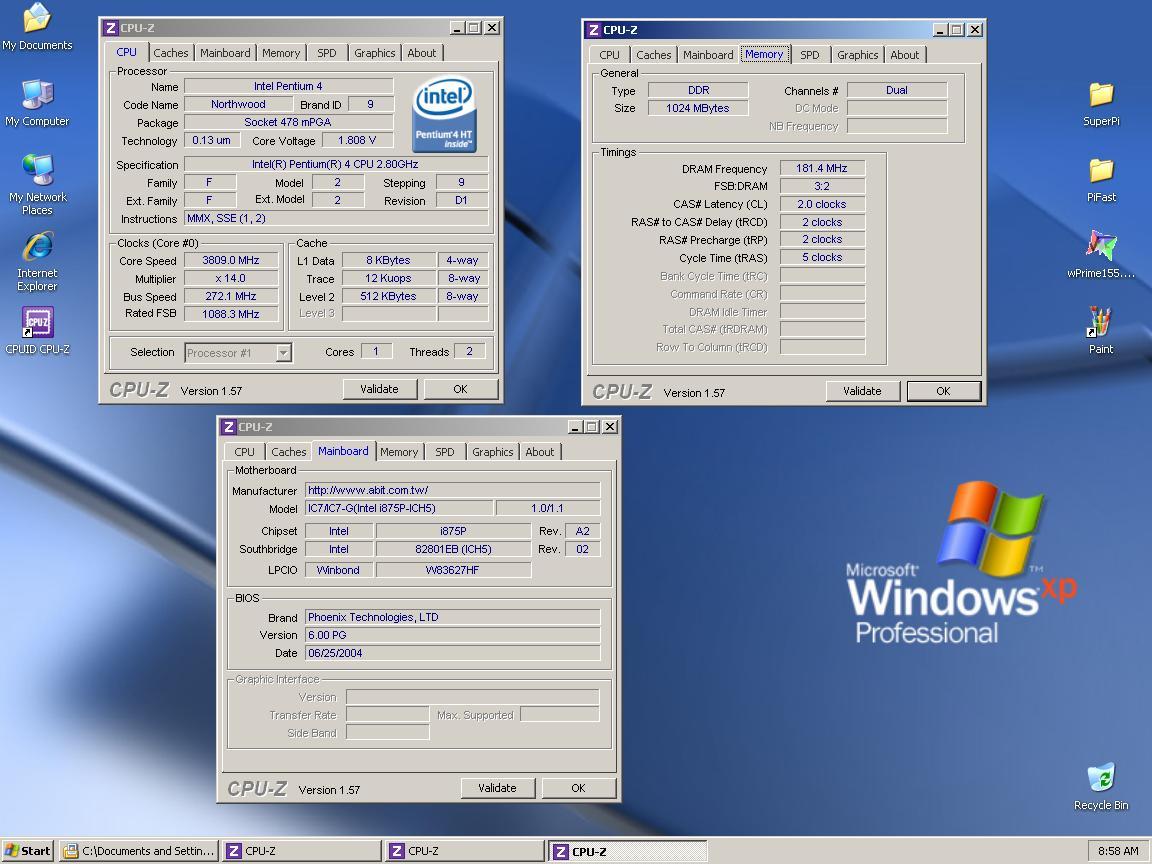This screenshot has height=864, width=1152.
Task: Click OK in the Mainboard window
Action: (x=578, y=788)
